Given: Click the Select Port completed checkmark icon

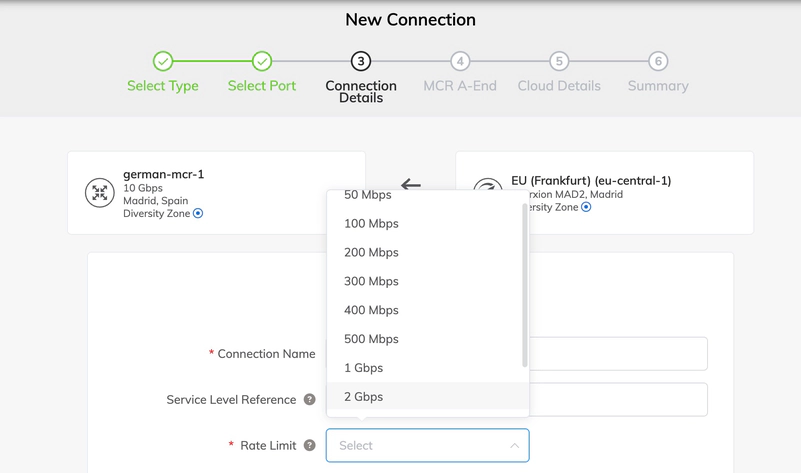Looking at the screenshot, I should coord(262,61).
